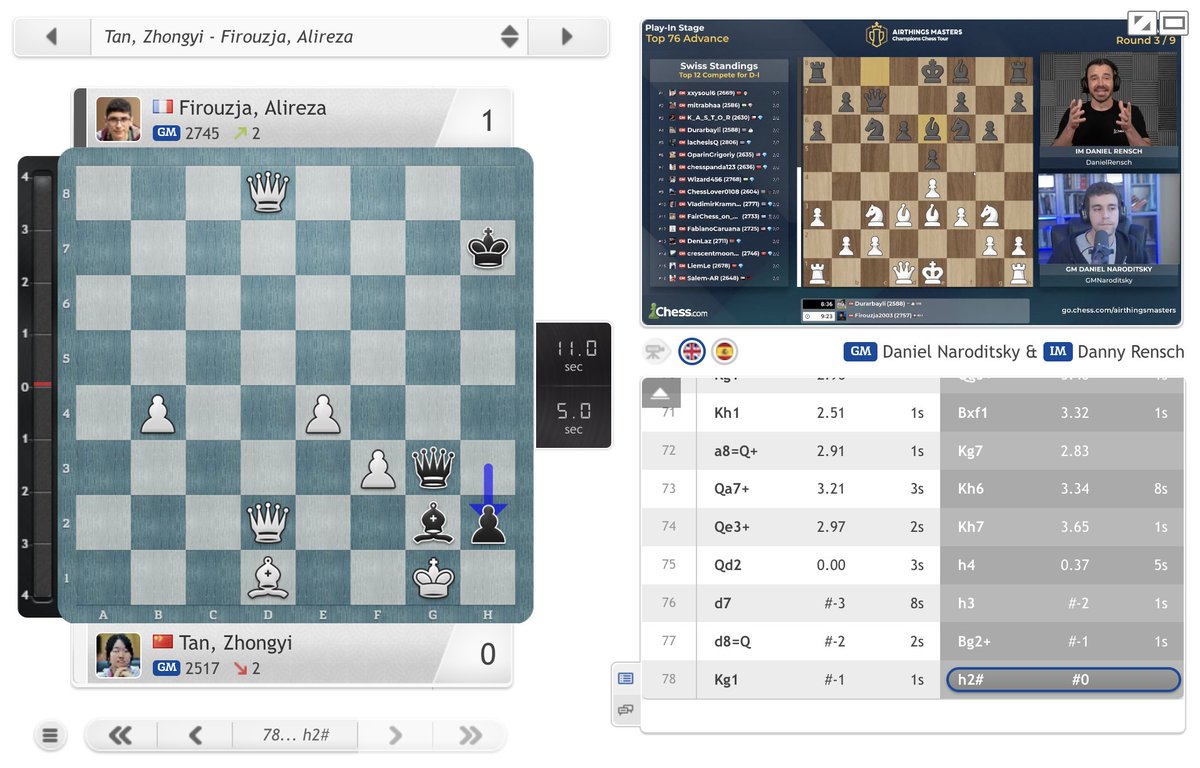Click commentator name Daniel Naroditsky
This screenshot has width=1200, height=768.
951,352
